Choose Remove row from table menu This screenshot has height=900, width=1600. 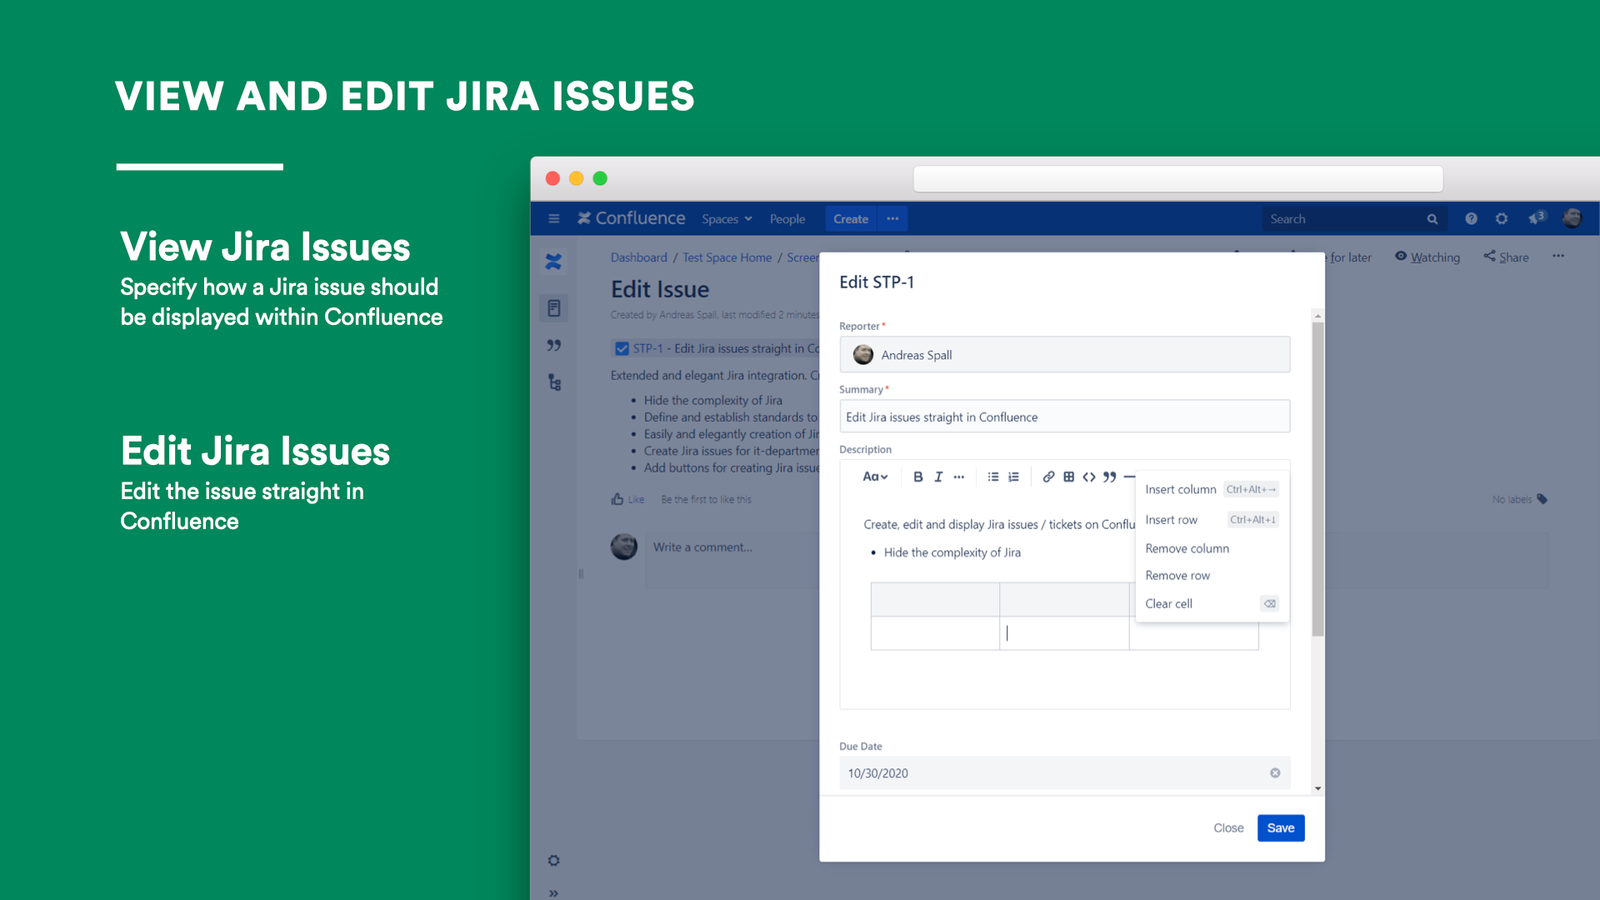(x=1212, y=576)
